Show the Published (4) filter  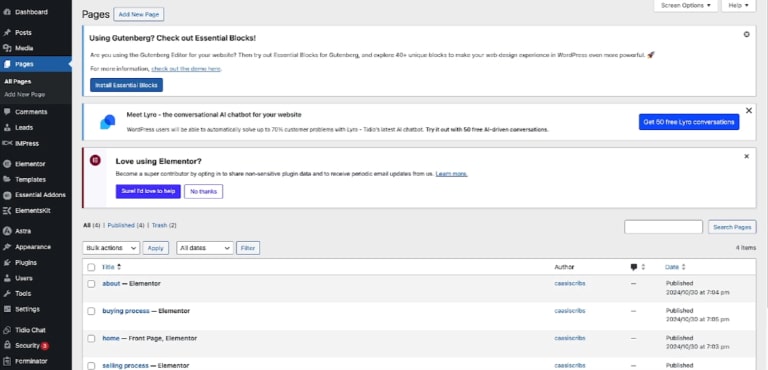126,225
